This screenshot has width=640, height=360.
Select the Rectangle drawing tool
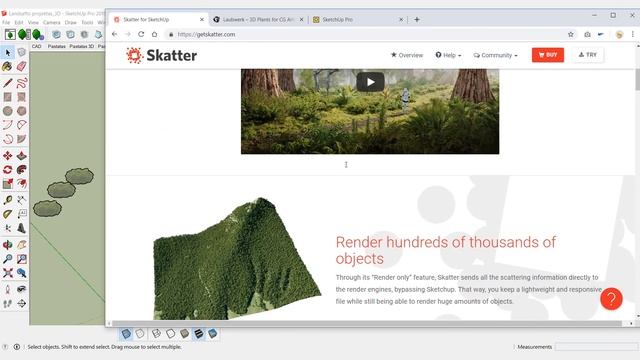7,97
